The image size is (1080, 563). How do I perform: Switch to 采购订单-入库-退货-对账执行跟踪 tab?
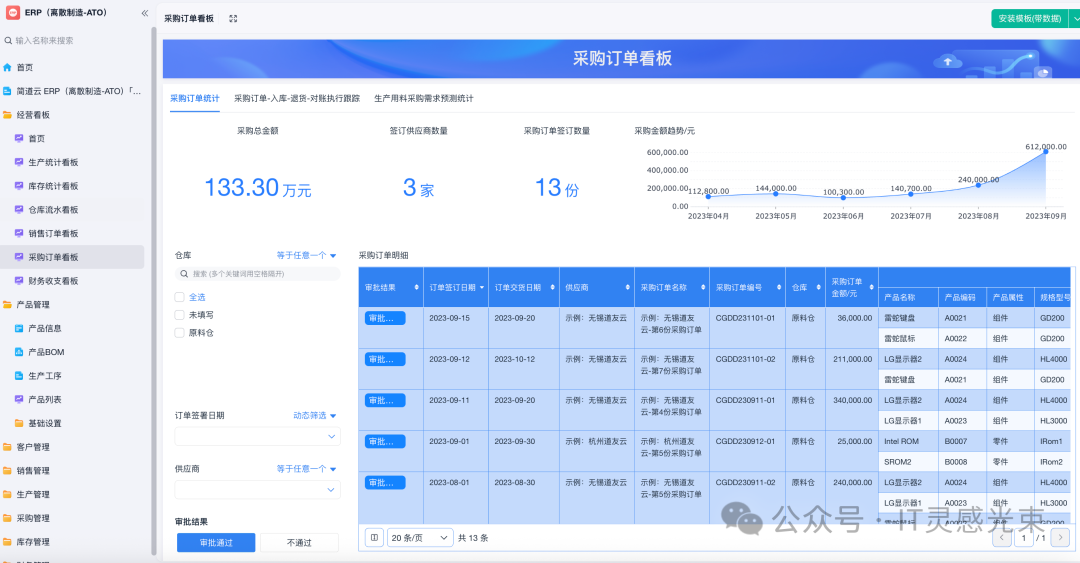click(297, 98)
